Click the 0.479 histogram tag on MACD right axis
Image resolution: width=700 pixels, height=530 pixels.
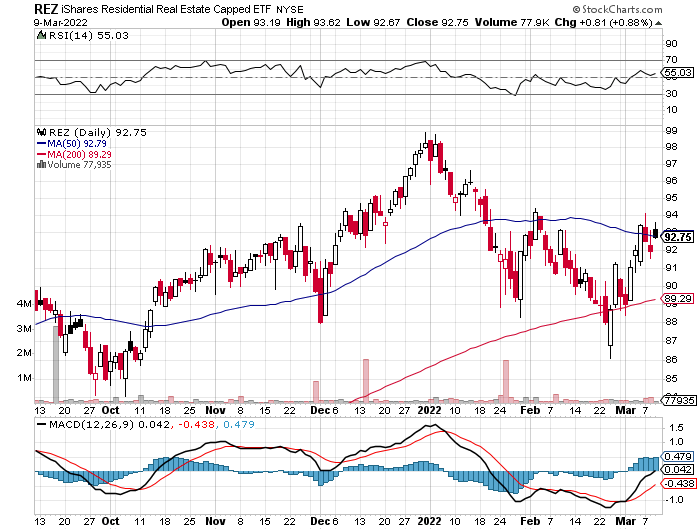click(x=678, y=457)
